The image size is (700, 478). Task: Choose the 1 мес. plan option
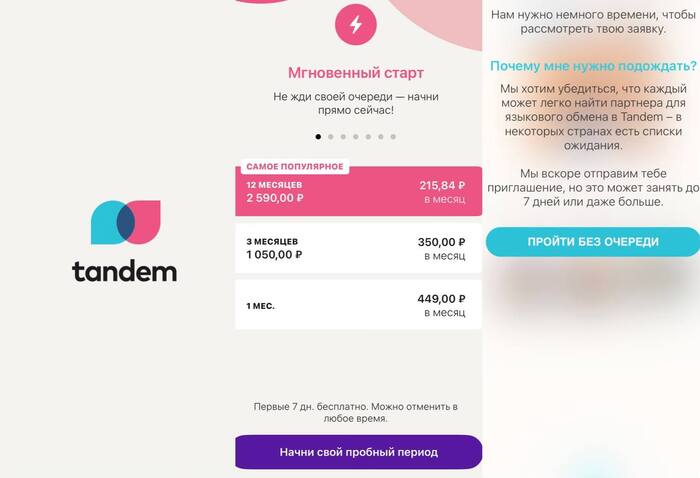pyautogui.click(x=358, y=305)
